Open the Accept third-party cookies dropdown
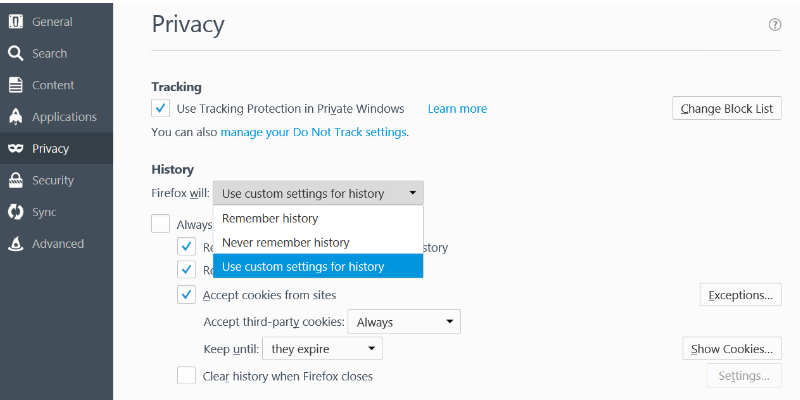This screenshot has height=400, width=800. pos(403,322)
